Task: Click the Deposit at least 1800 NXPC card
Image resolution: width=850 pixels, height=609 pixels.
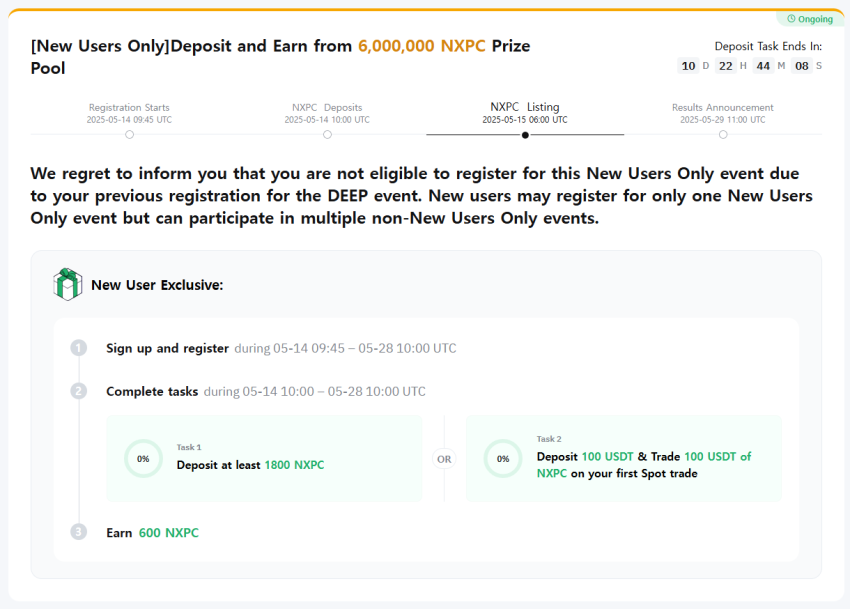Action: click(x=264, y=459)
